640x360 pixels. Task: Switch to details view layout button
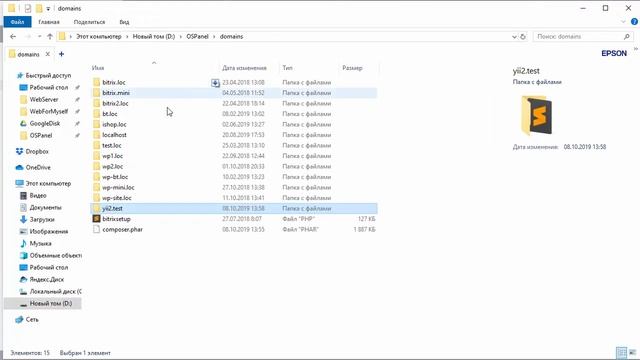pos(621,352)
